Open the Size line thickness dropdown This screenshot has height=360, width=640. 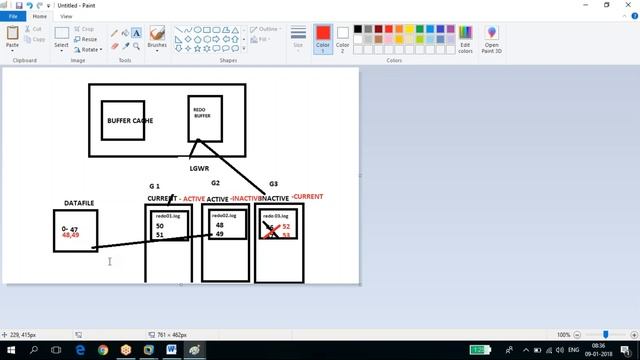click(x=298, y=39)
